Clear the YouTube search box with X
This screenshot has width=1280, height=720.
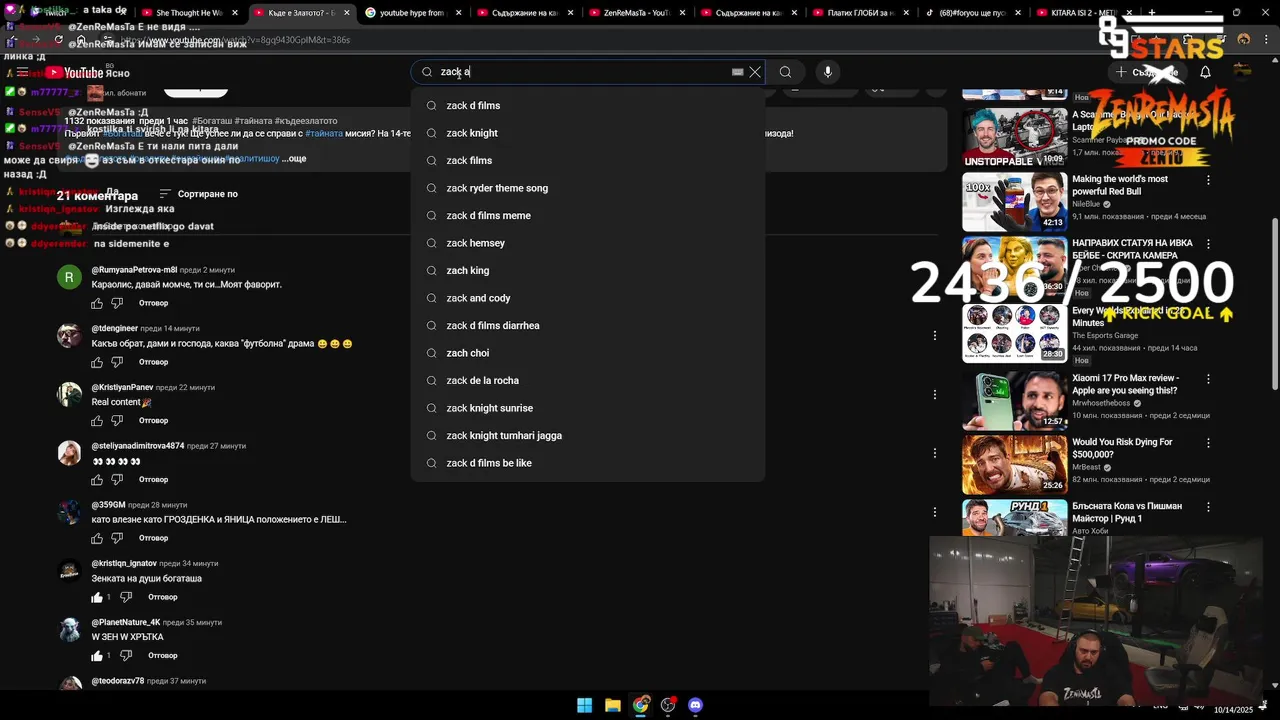[755, 72]
